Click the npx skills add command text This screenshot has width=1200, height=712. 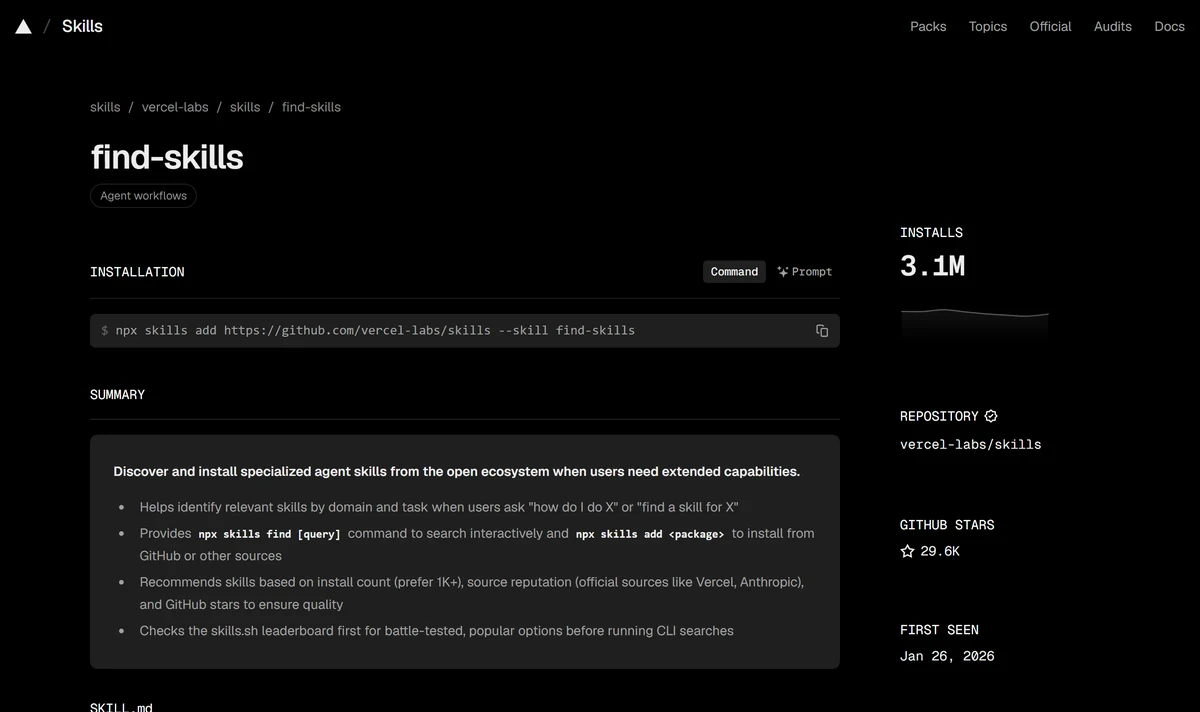(375, 330)
